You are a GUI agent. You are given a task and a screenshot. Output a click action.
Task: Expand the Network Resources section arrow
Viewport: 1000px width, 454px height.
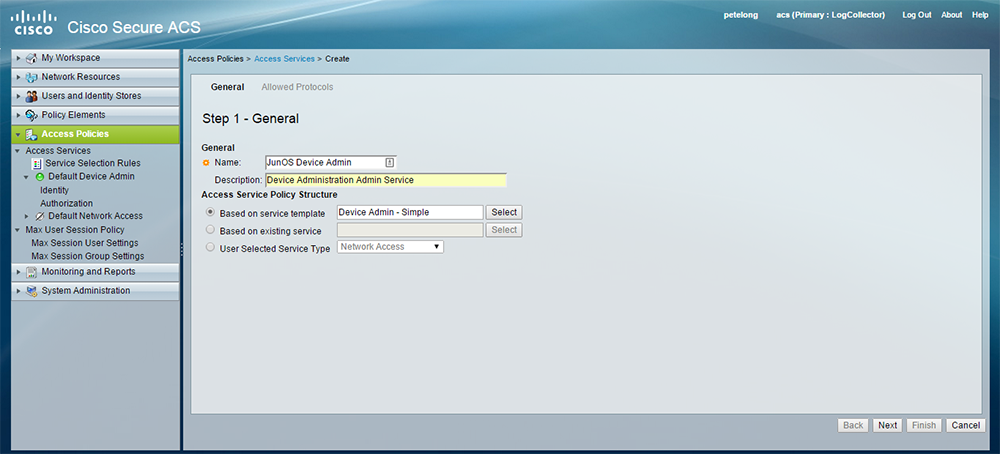tap(19, 77)
